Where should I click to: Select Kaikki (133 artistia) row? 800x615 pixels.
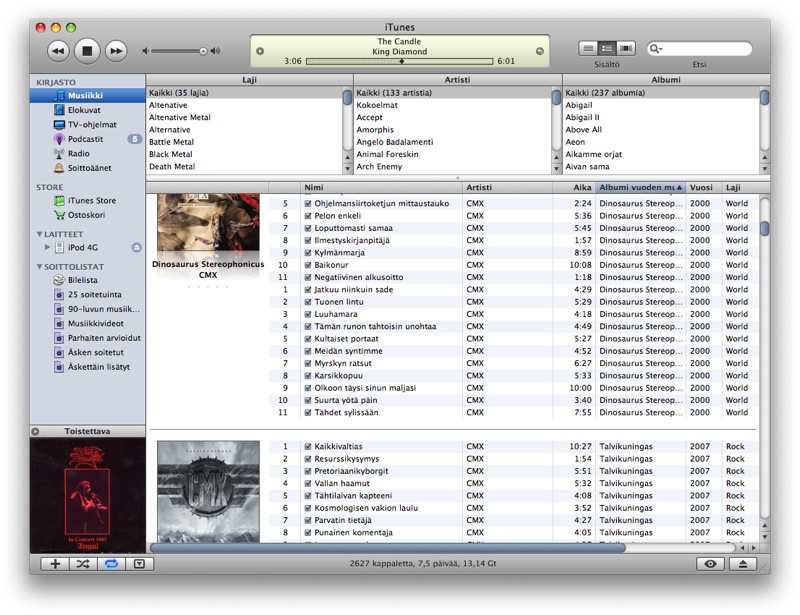point(453,93)
